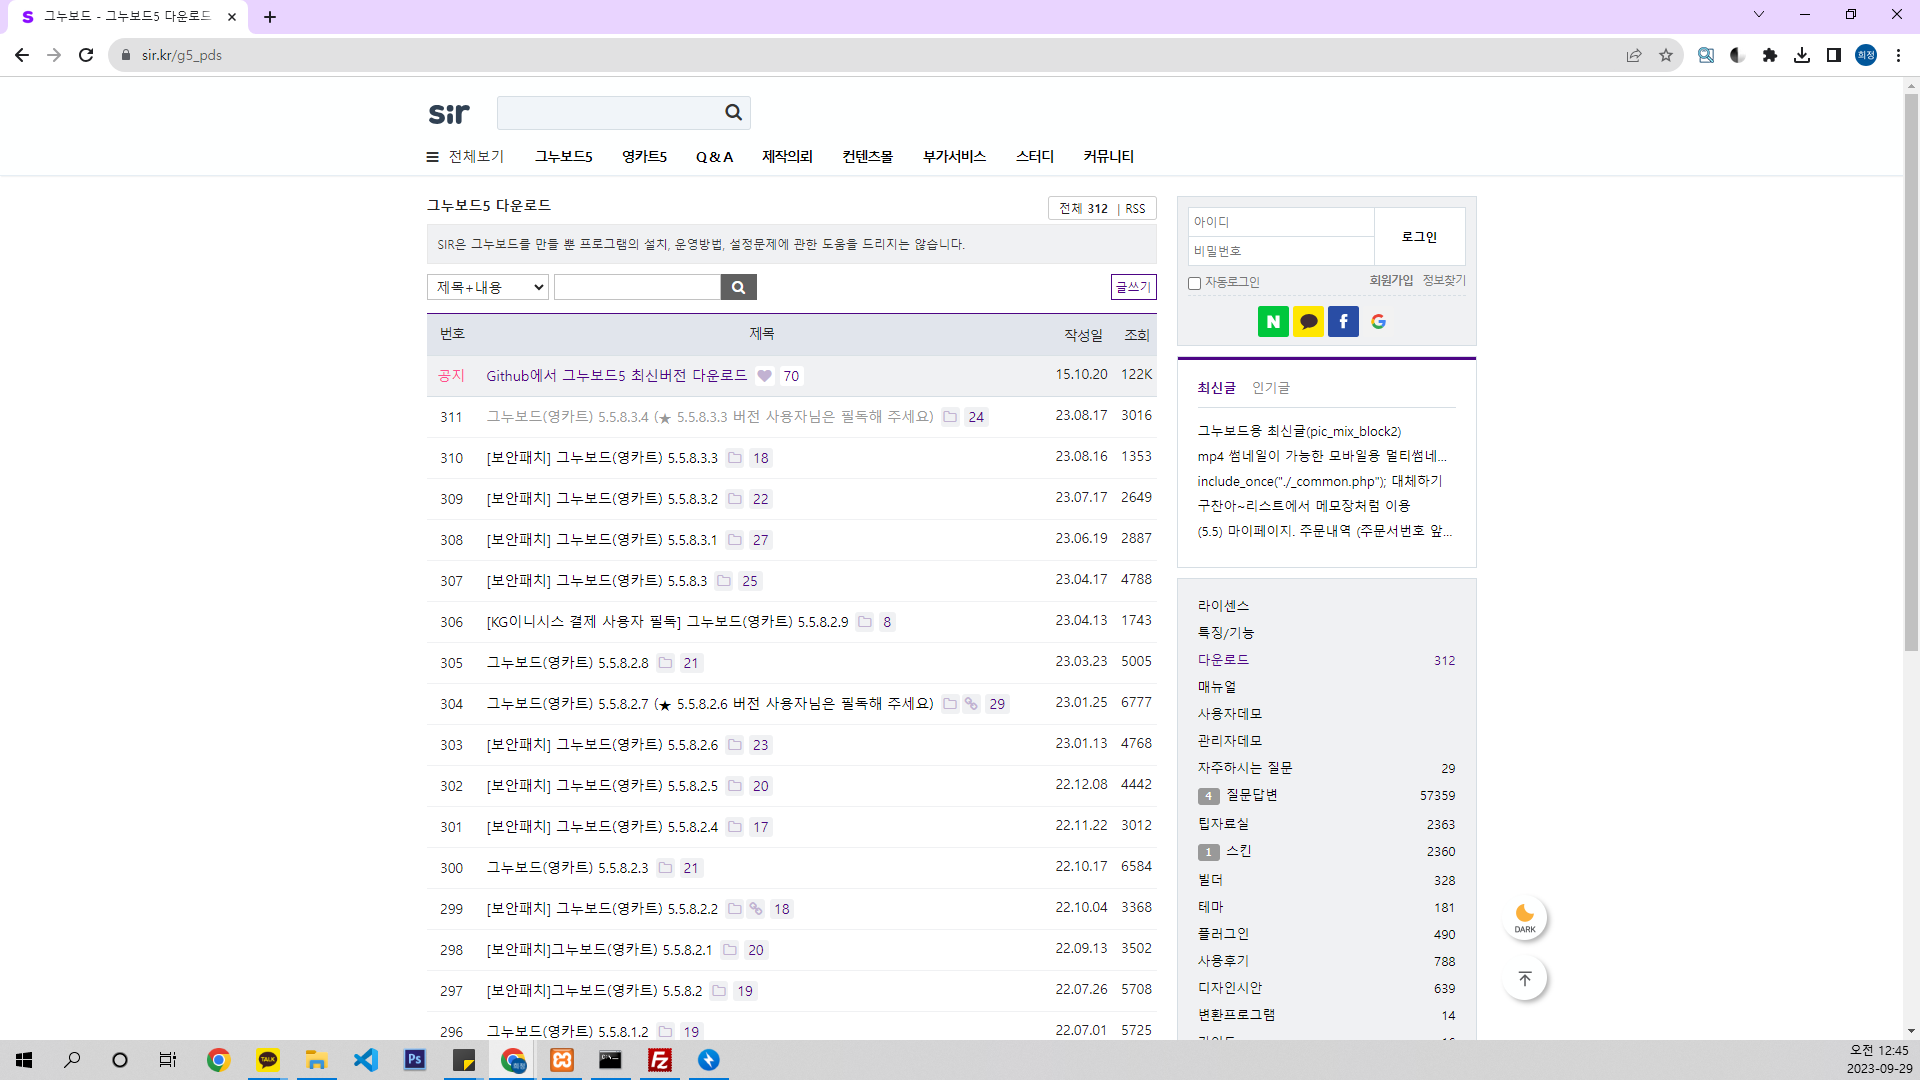Open Photoshop from the taskbar
The image size is (1920, 1080).
tap(415, 1060)
